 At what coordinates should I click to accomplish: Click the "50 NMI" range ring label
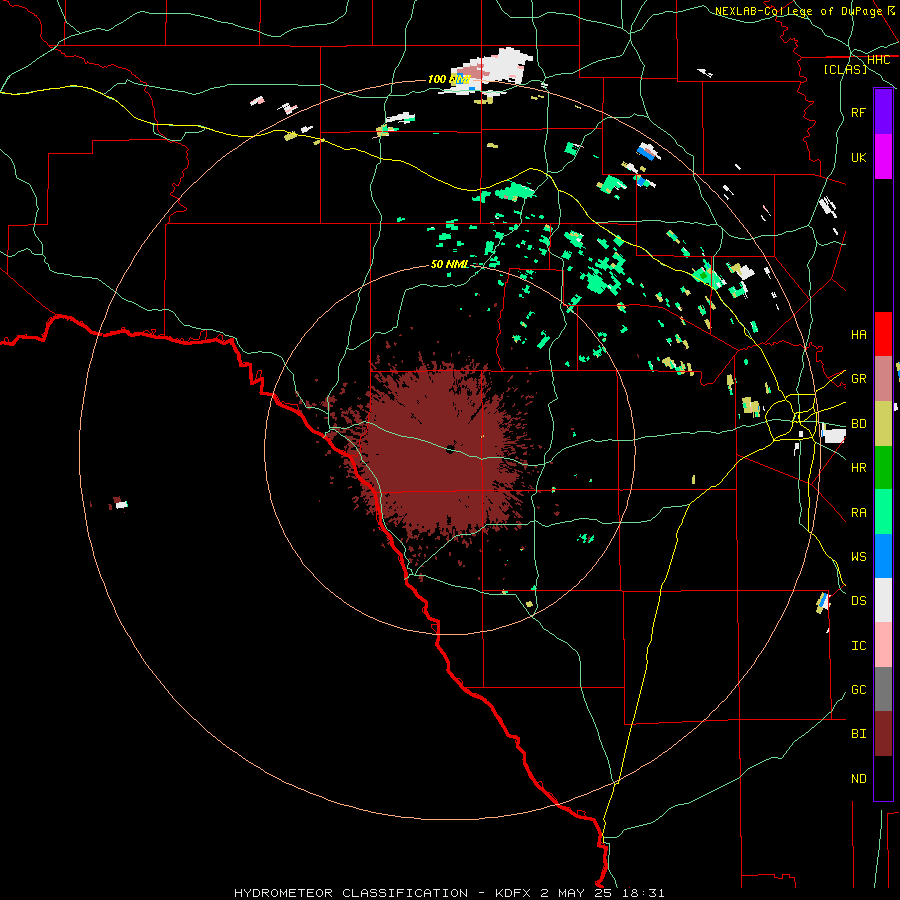coord(450,264)
